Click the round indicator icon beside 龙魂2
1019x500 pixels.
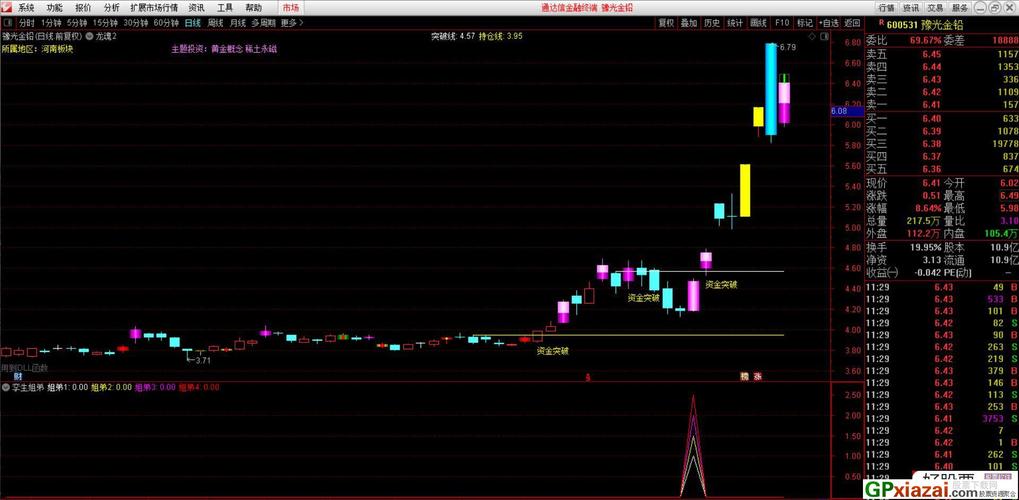click(x=88, y=36)
